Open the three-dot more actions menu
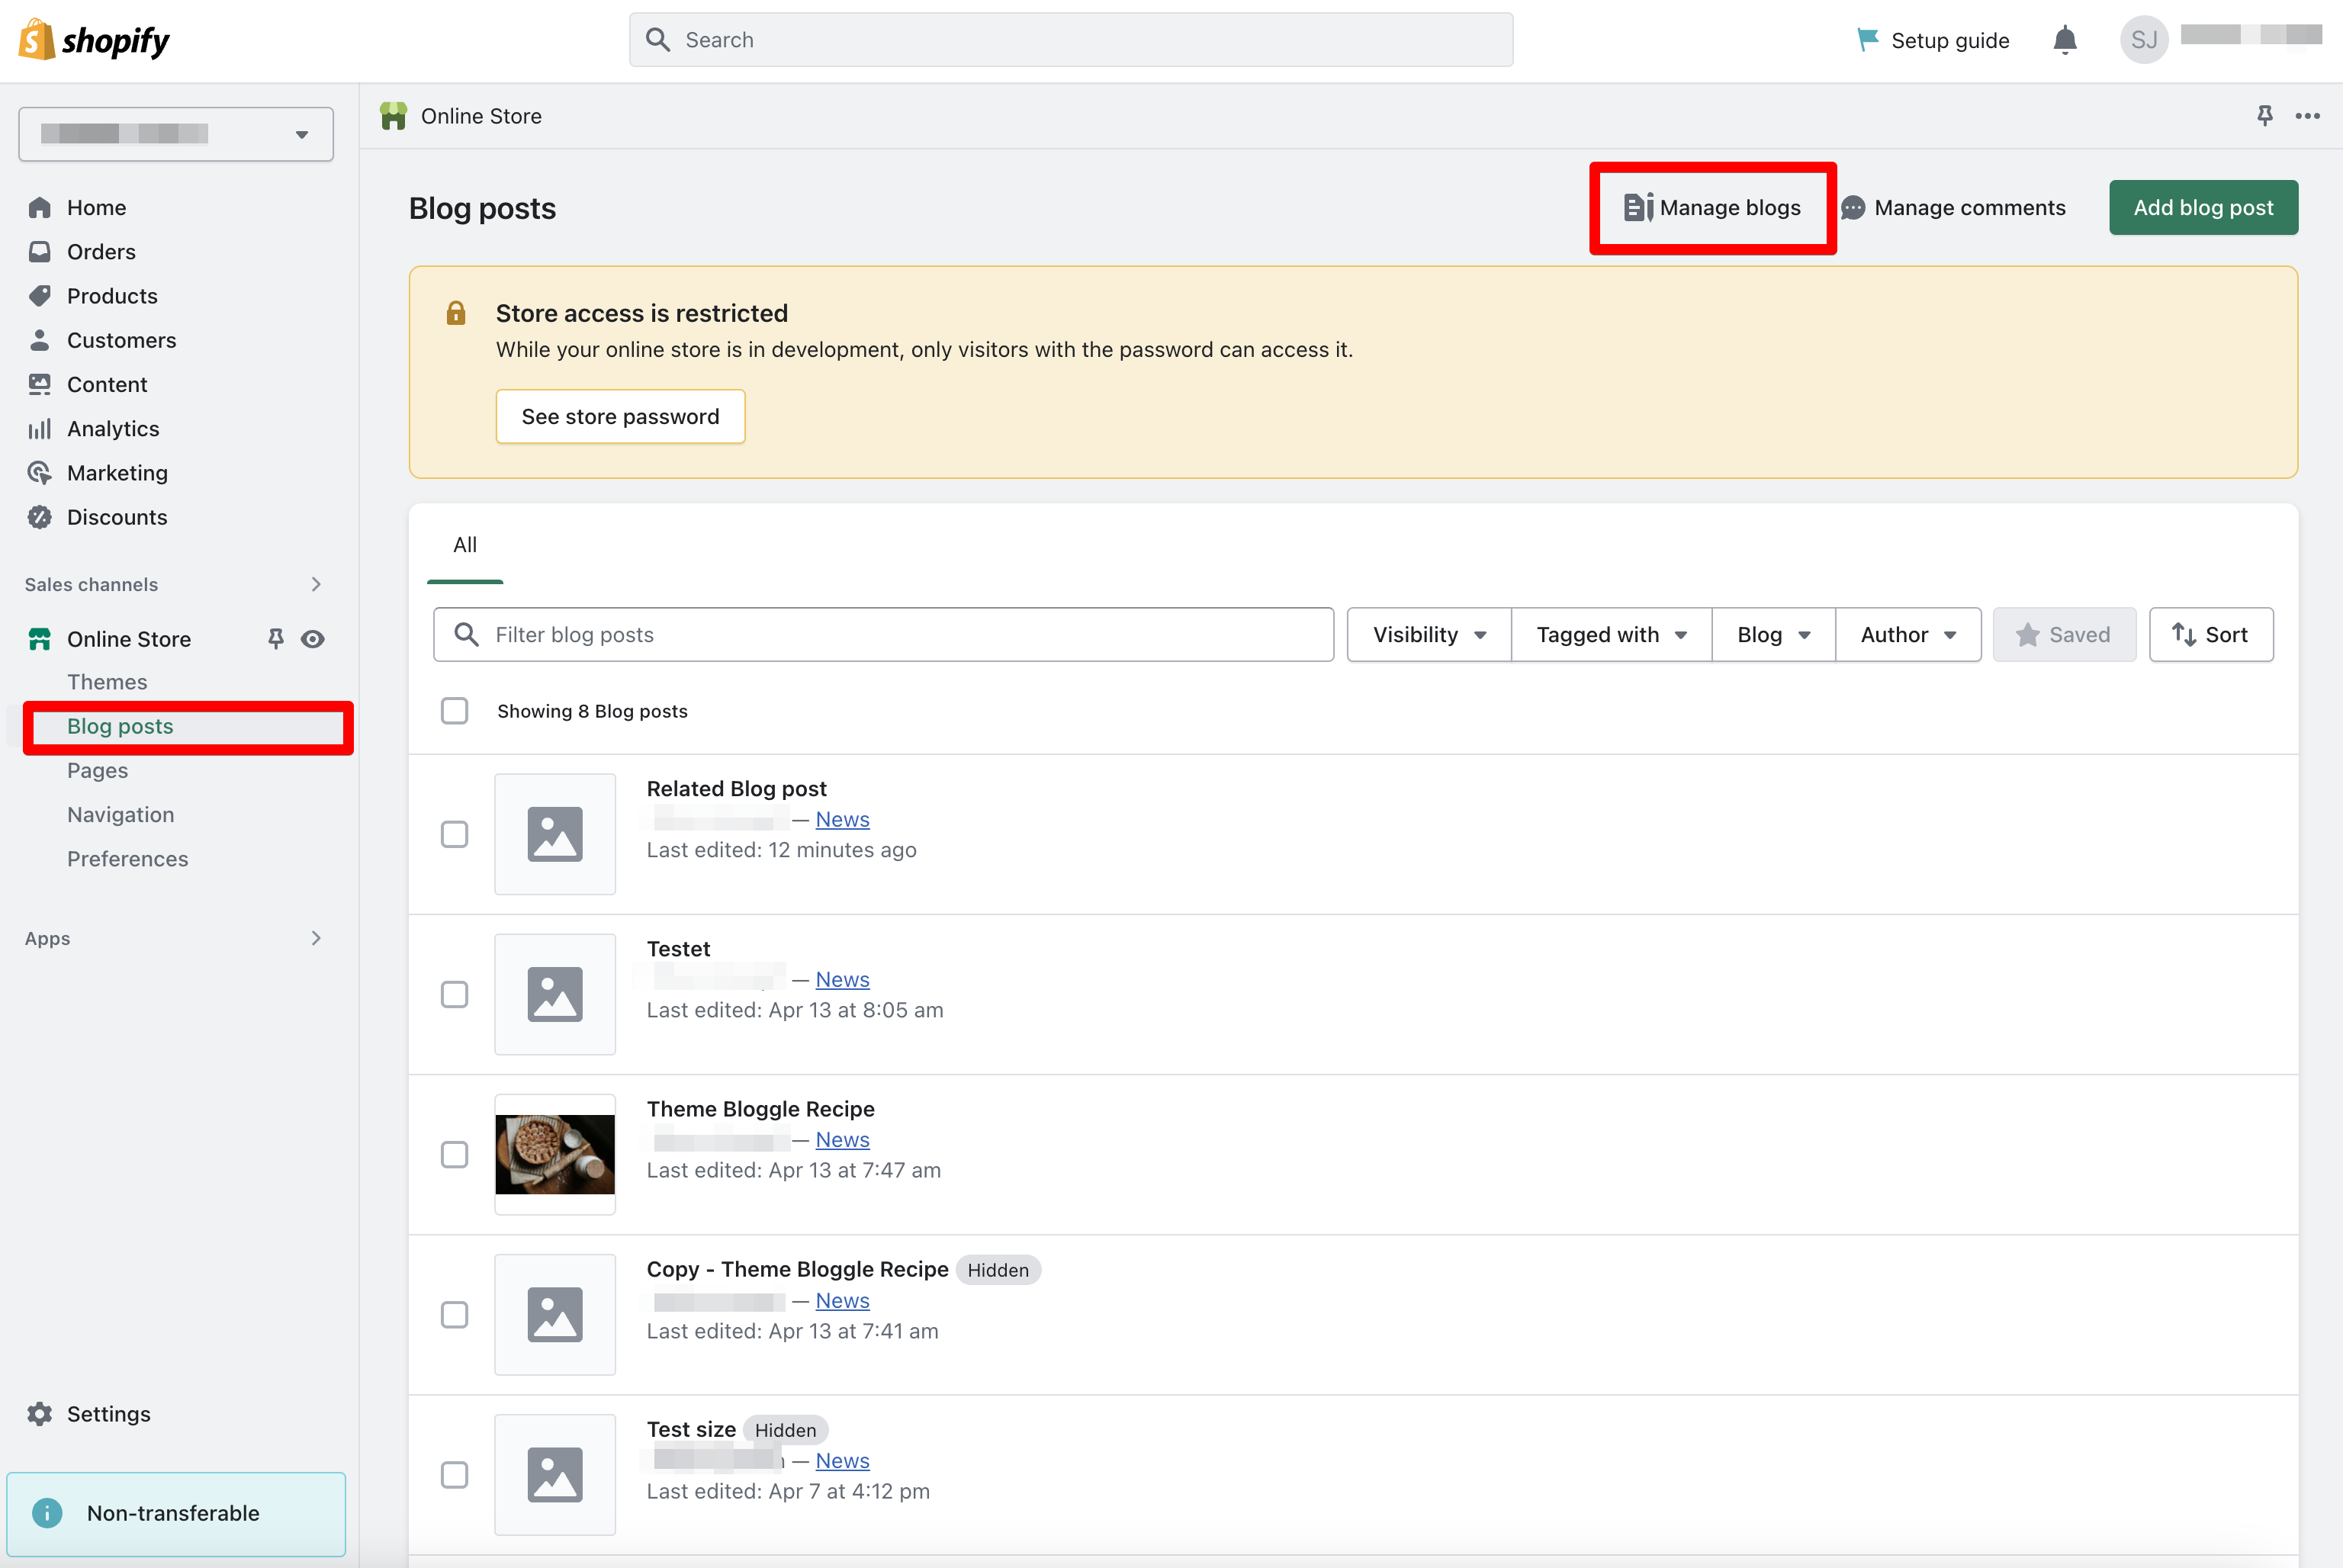The image size is (2343, 1568). tap(2307, 116)
